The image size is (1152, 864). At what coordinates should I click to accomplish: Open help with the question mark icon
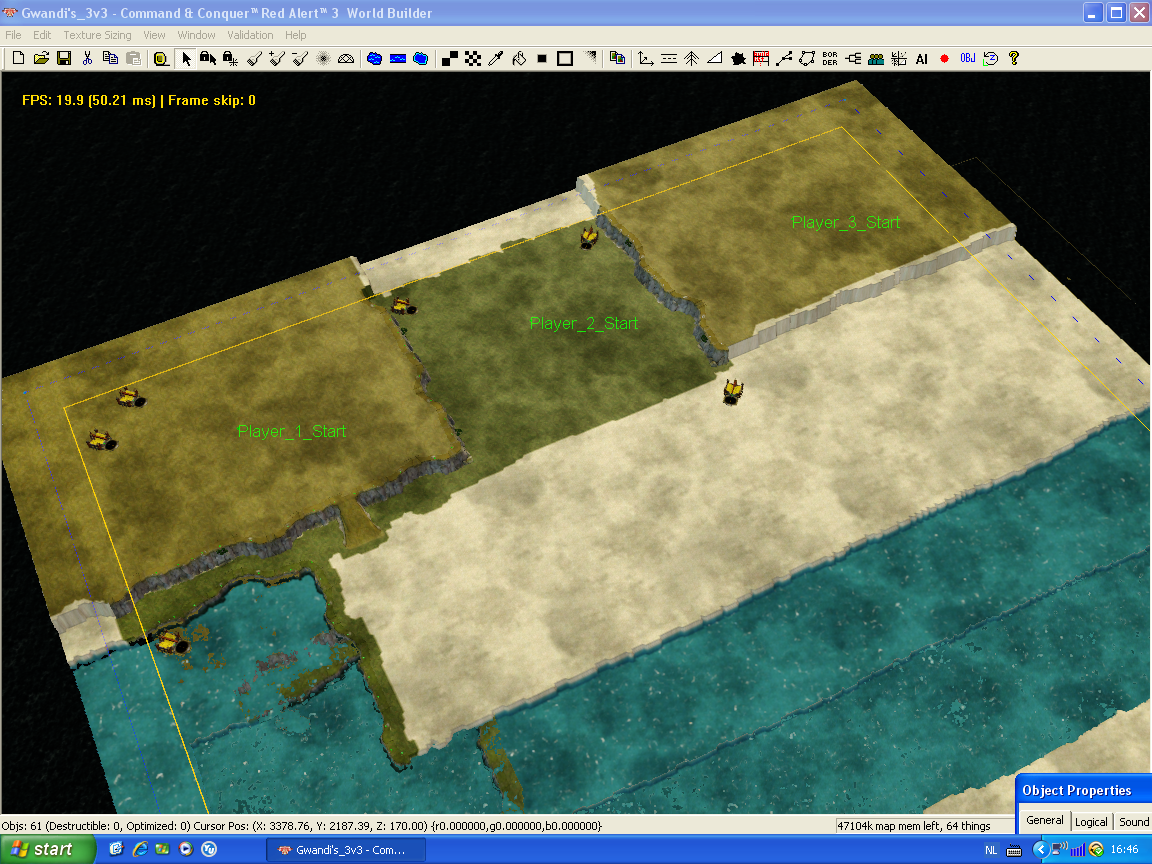[x=1014, y=58]
